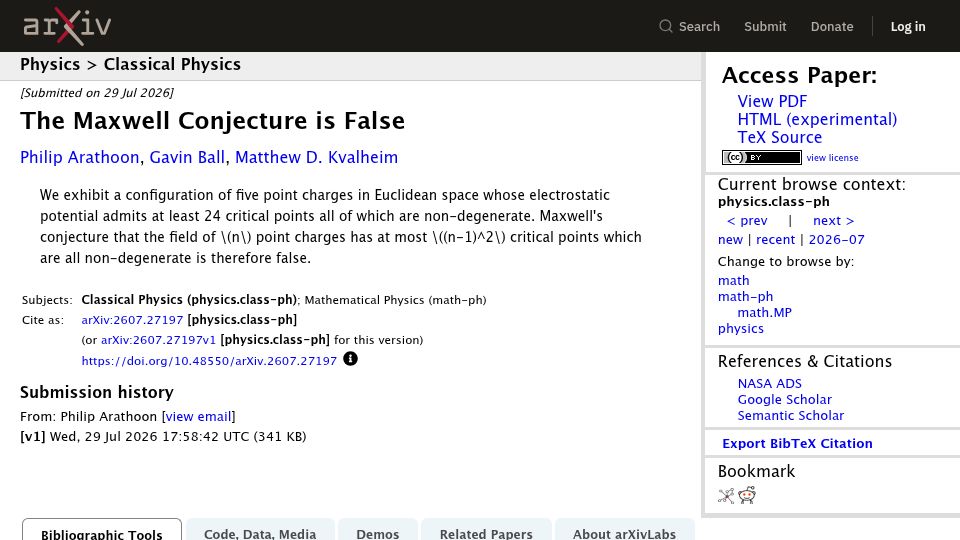Image resolution: width=960 pixels, height=540 pixels.
Task: Open author Matthew D. Kvalheim's page
Action: pyautogui.click(x=317, y=157)
